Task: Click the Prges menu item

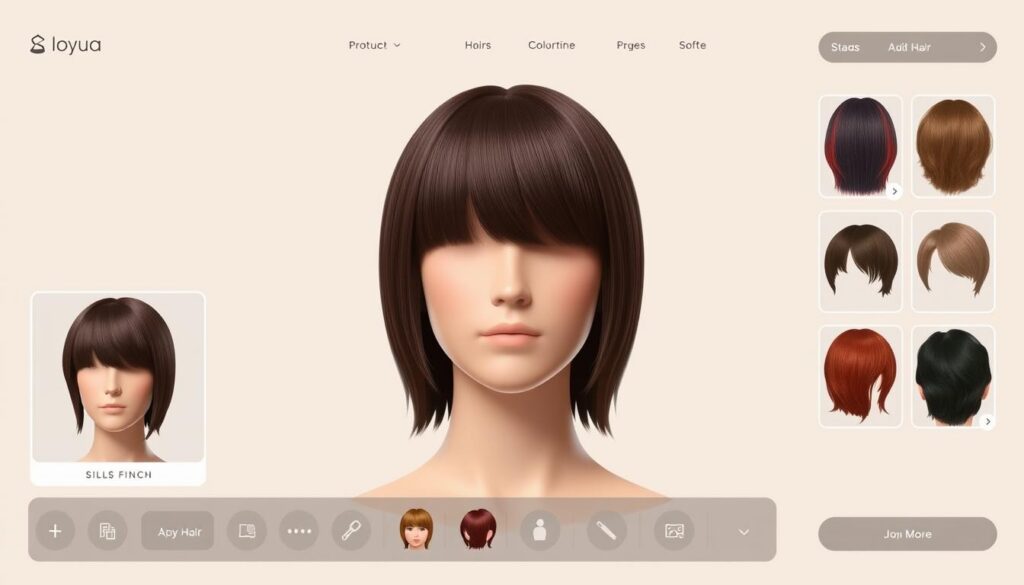Action: tap(630, 45)
